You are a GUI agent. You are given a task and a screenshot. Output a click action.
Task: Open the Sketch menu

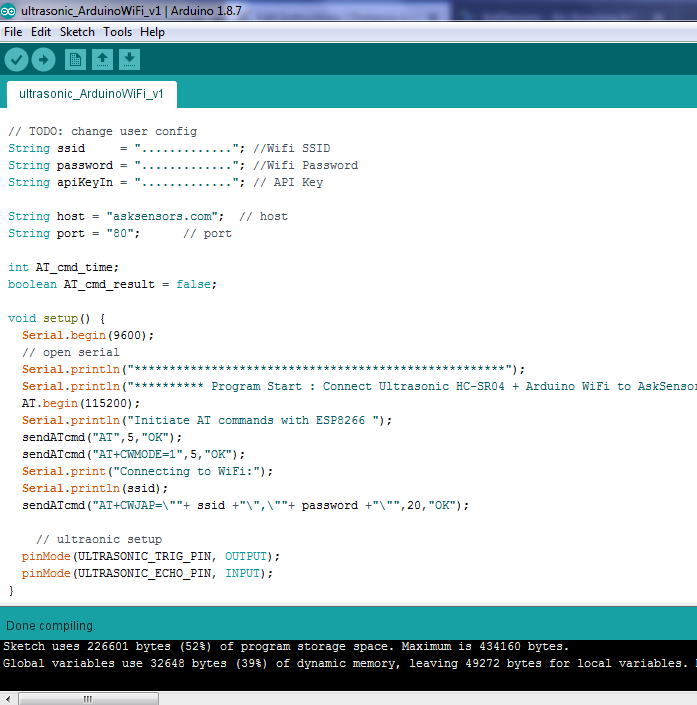77,32
